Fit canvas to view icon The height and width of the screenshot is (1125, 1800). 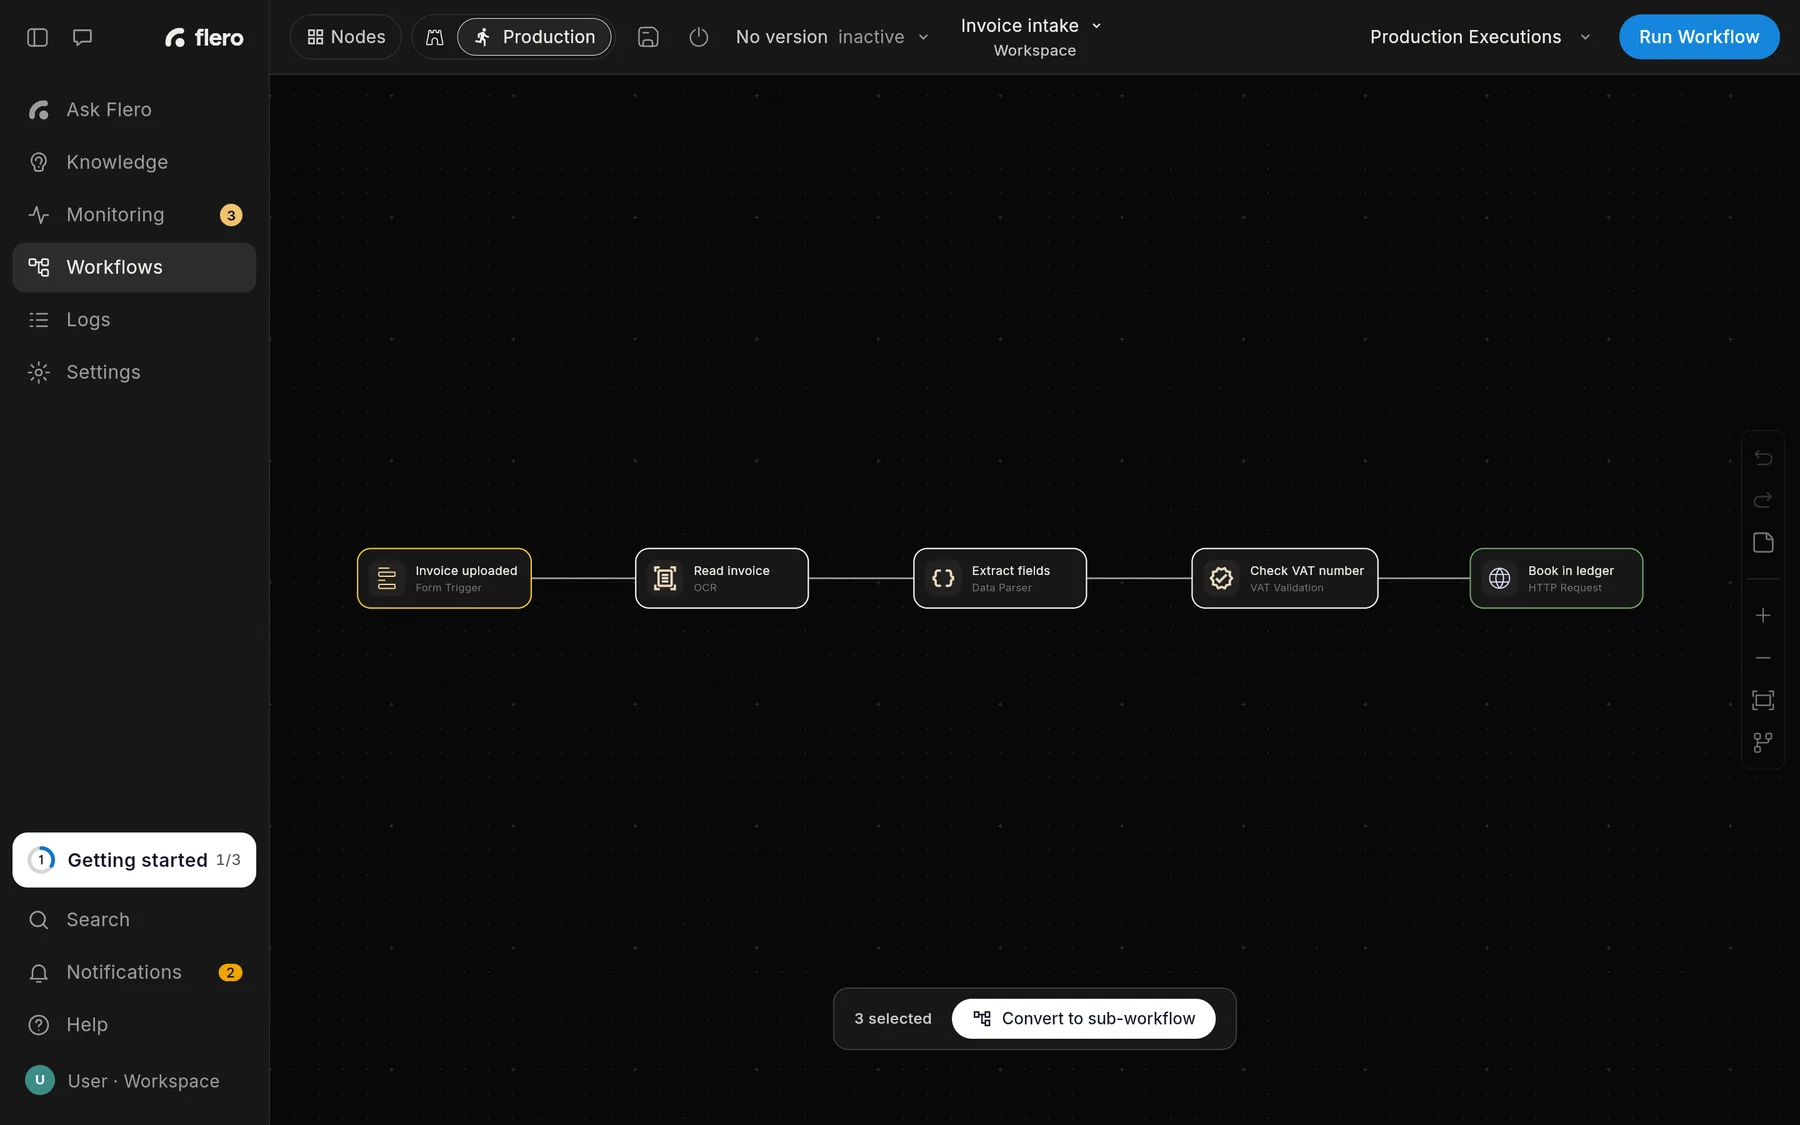click(1763, 700)
